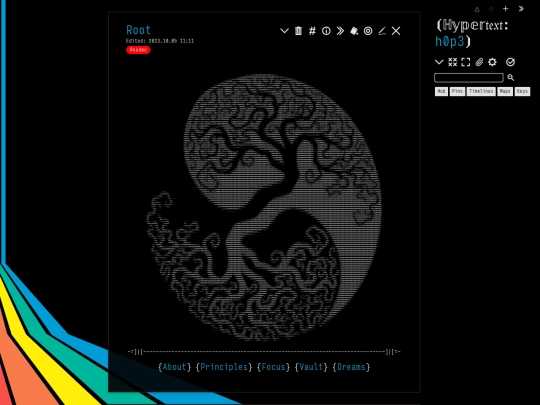
Task: Close all tiddlers with crosses icon
Action: click(x=453, y=62)
